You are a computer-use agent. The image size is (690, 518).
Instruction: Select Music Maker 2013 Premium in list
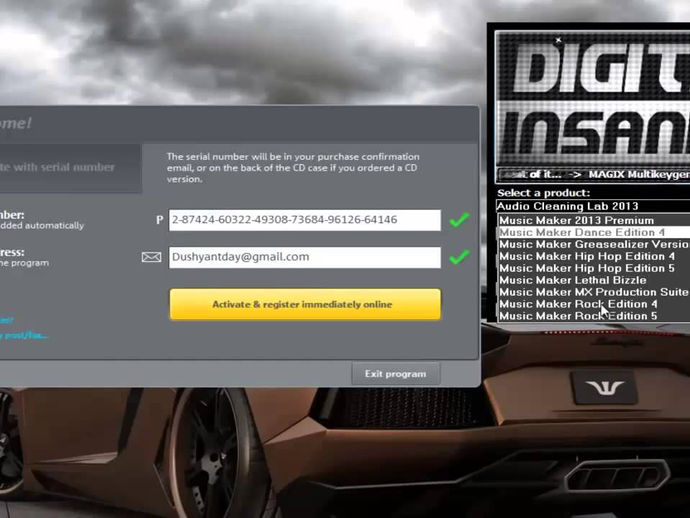click(x=594, y=220)
